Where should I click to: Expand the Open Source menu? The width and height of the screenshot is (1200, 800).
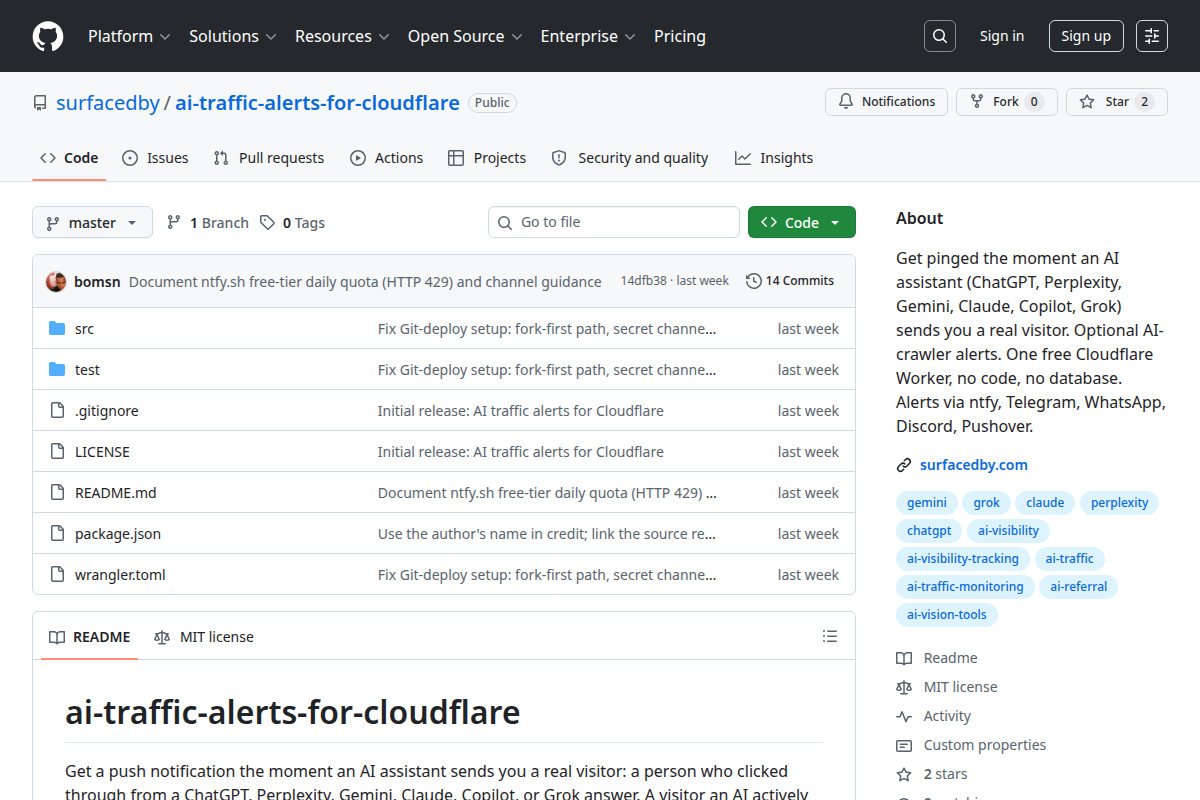click(465, 36)
